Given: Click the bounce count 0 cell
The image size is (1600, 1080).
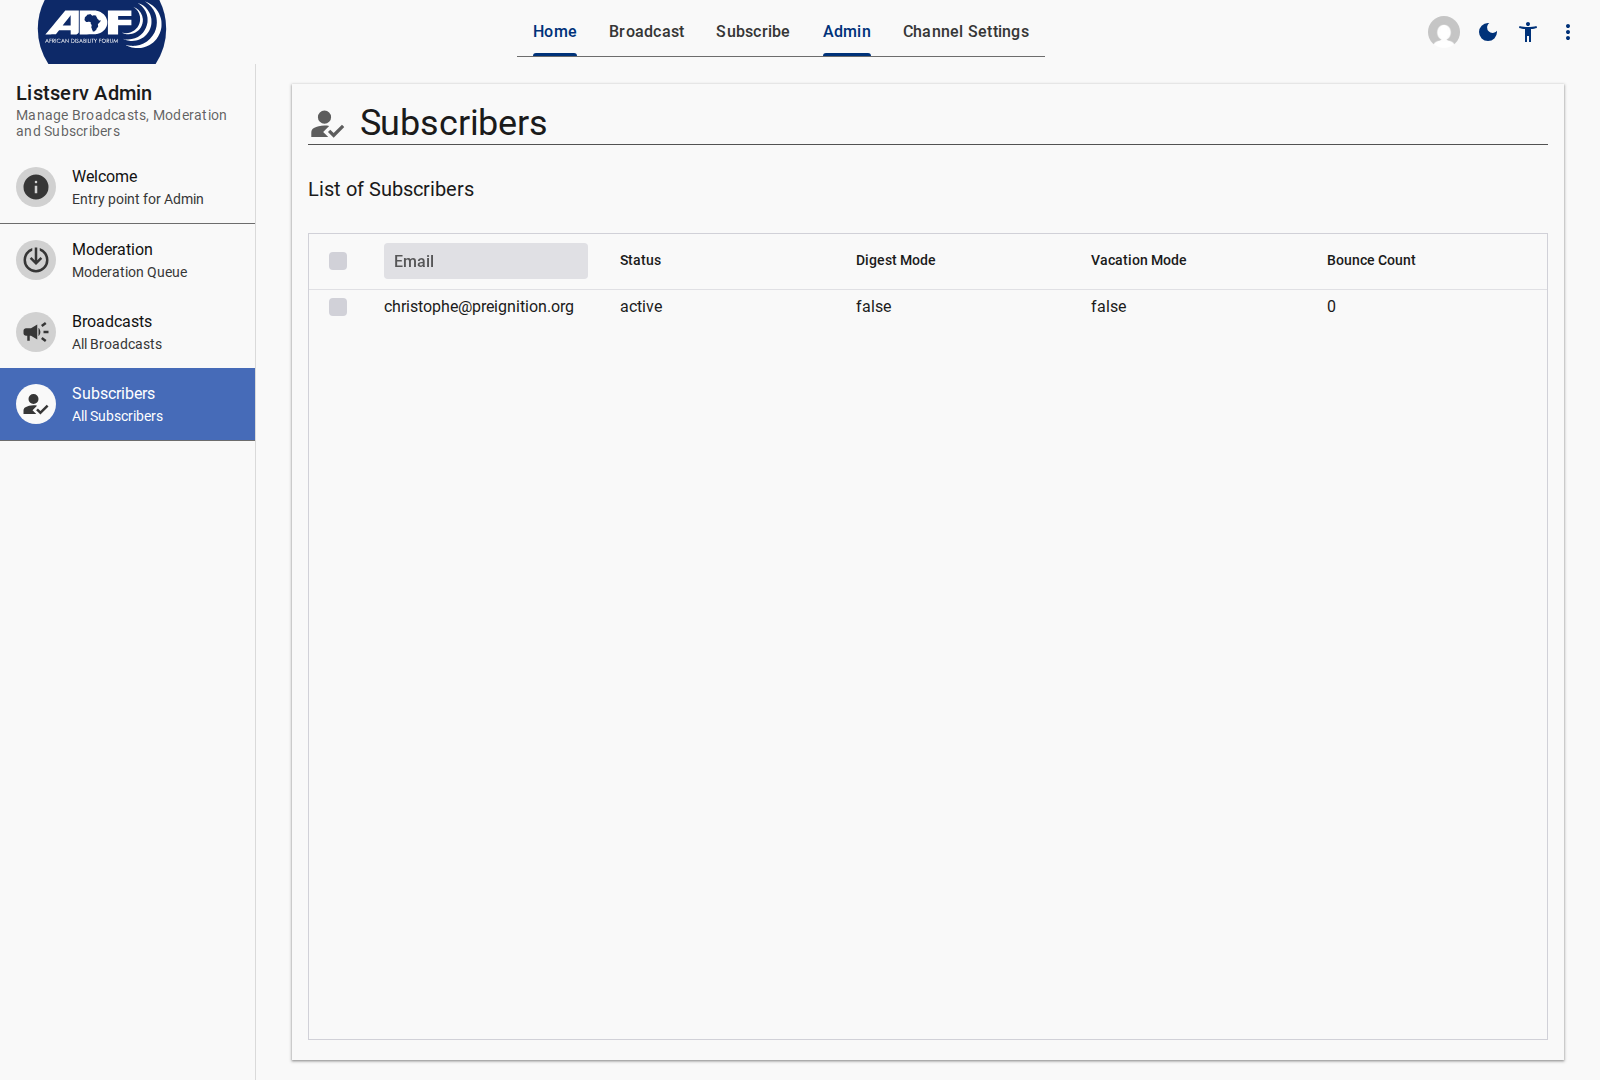Looking at the screenshot, I should click(1332, 307).
